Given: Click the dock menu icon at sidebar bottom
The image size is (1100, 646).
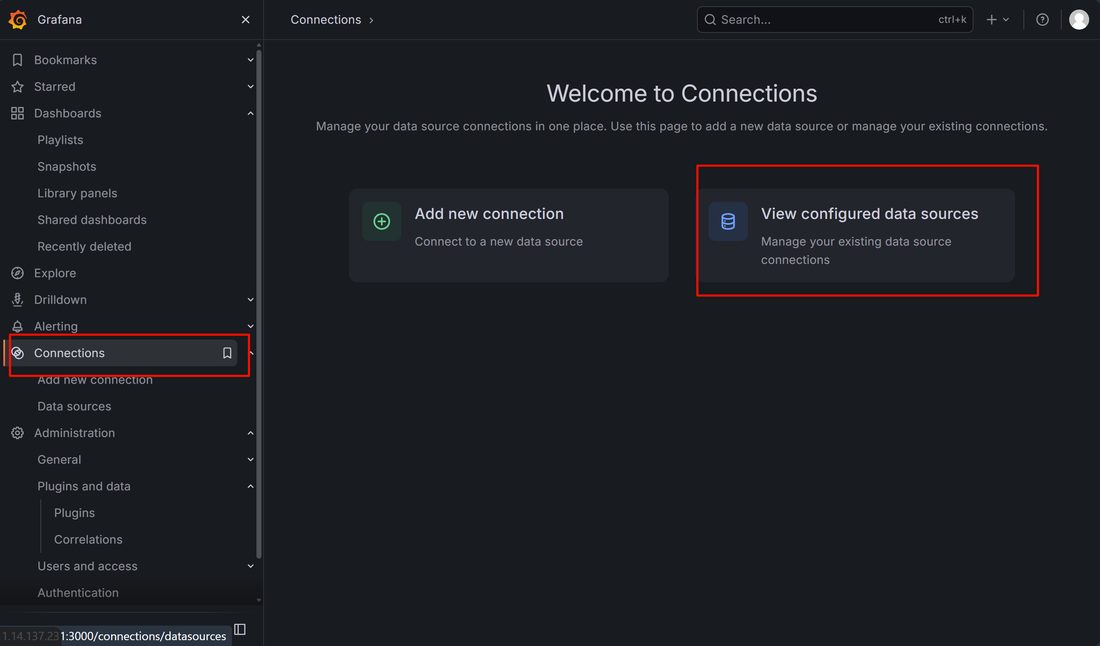Looking at the screenshot, I should pyautogui.click(x=240, y=629).
